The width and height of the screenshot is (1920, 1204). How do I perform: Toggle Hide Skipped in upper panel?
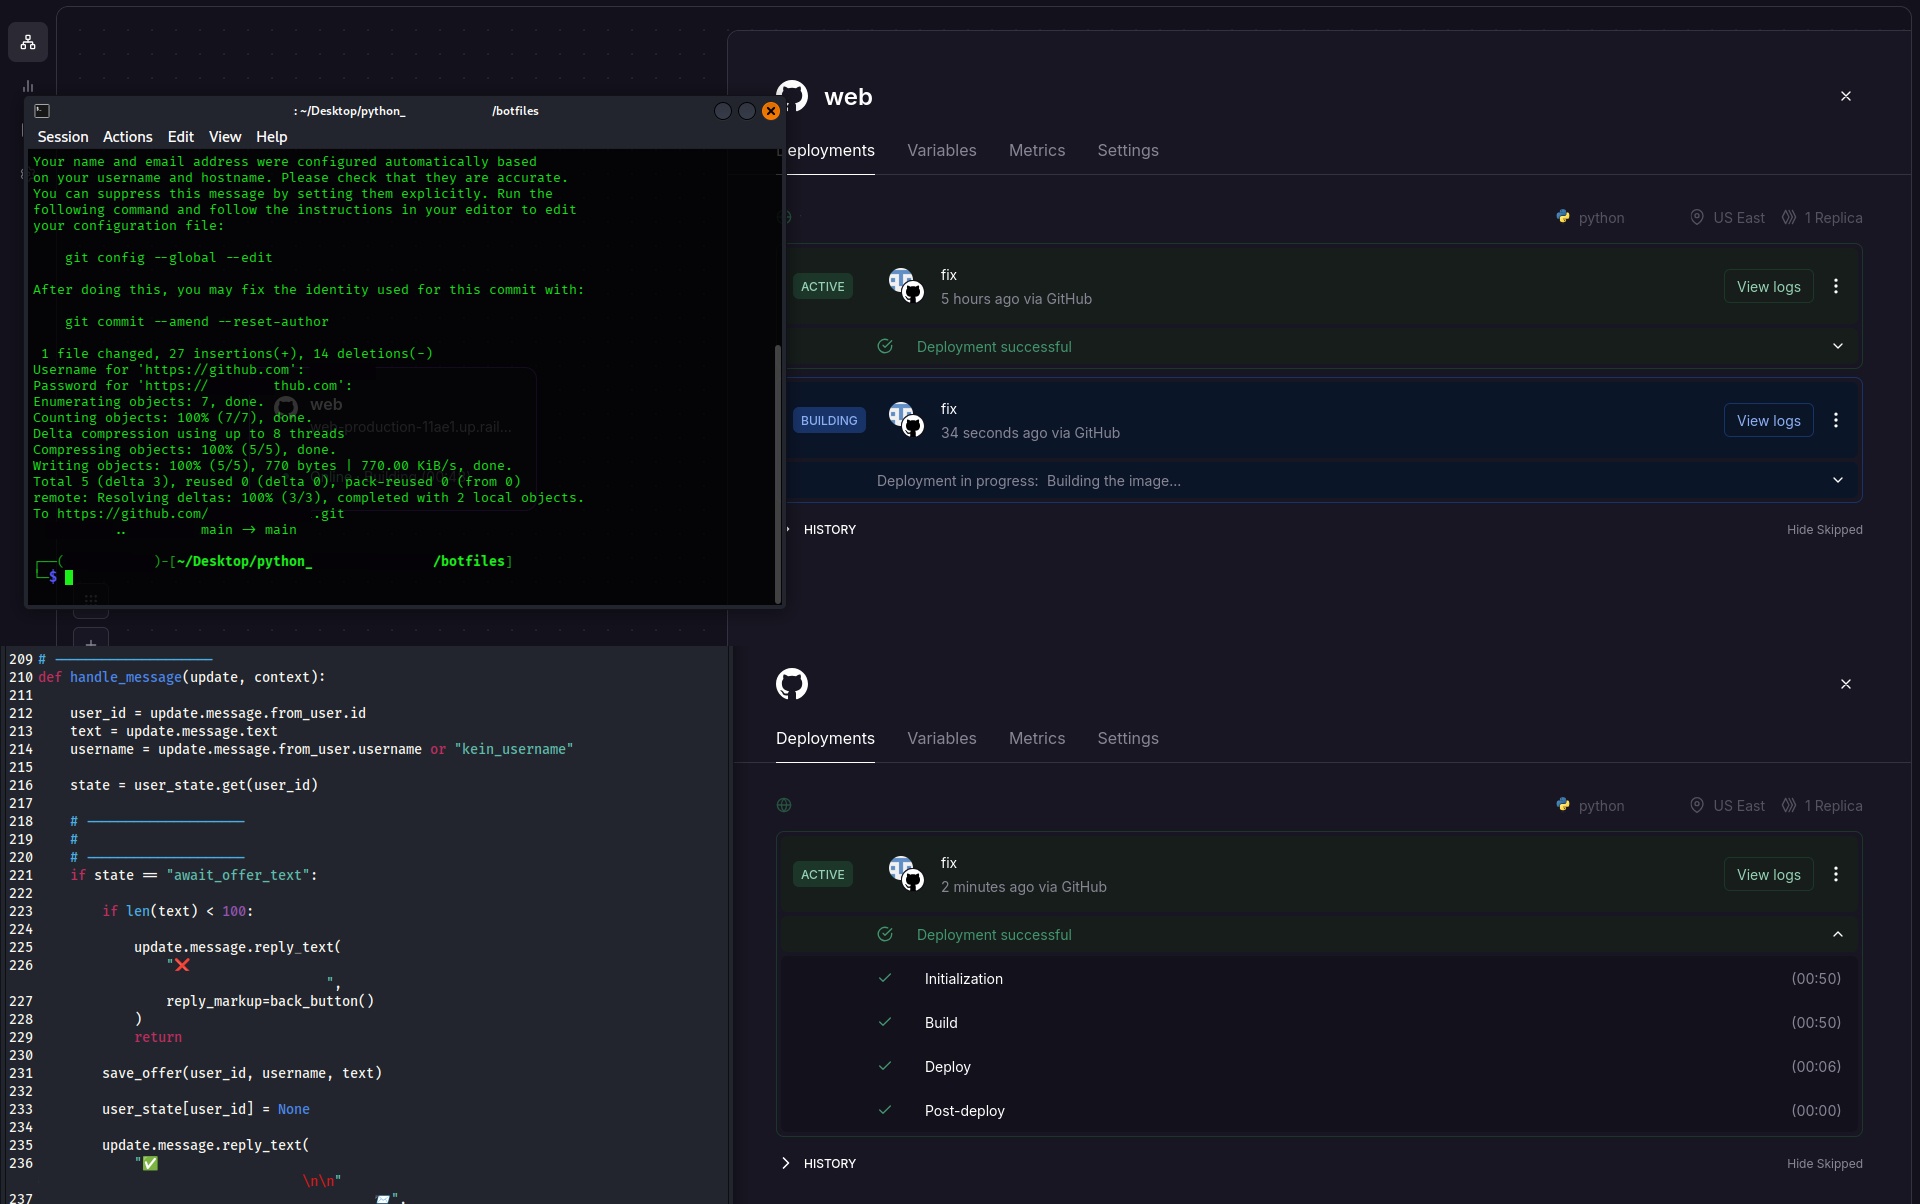click(x=1824, y=529)
